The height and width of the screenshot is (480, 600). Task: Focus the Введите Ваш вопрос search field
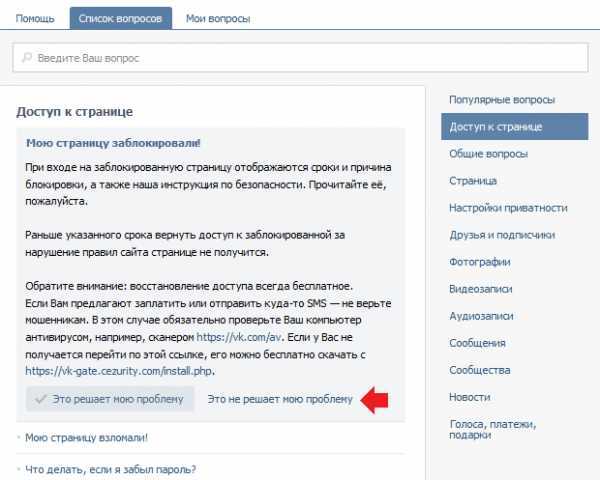tap(300, 58)
